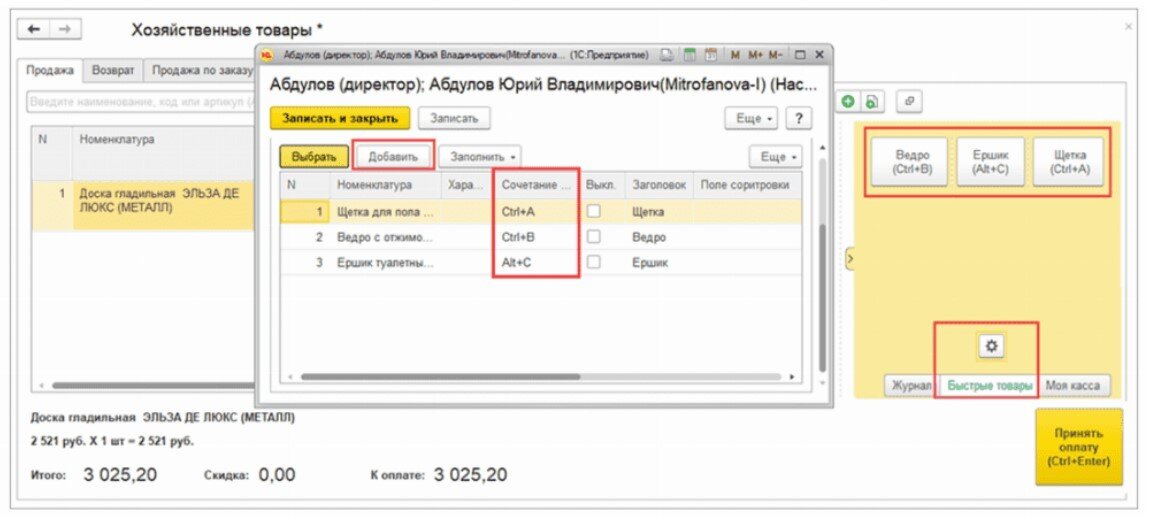Select the Ершик туалетны... row
The image size is (1151, 516).
[541, 262]
